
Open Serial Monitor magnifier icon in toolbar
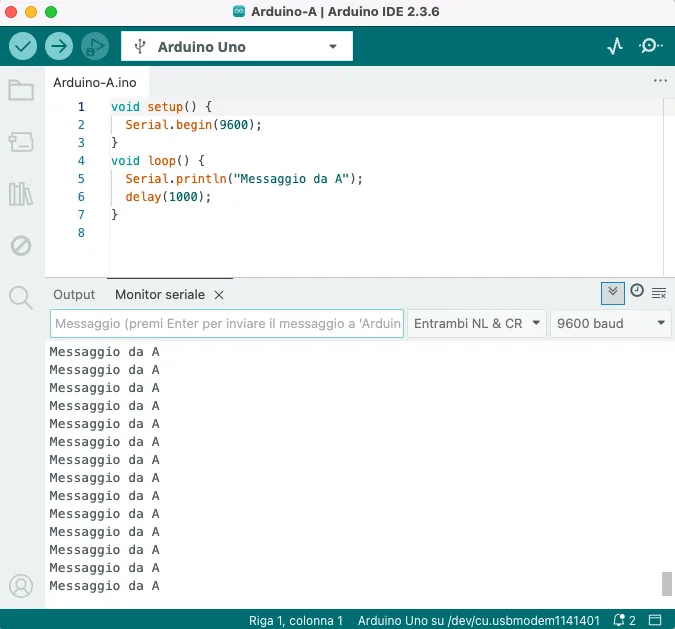click(650, 46)
